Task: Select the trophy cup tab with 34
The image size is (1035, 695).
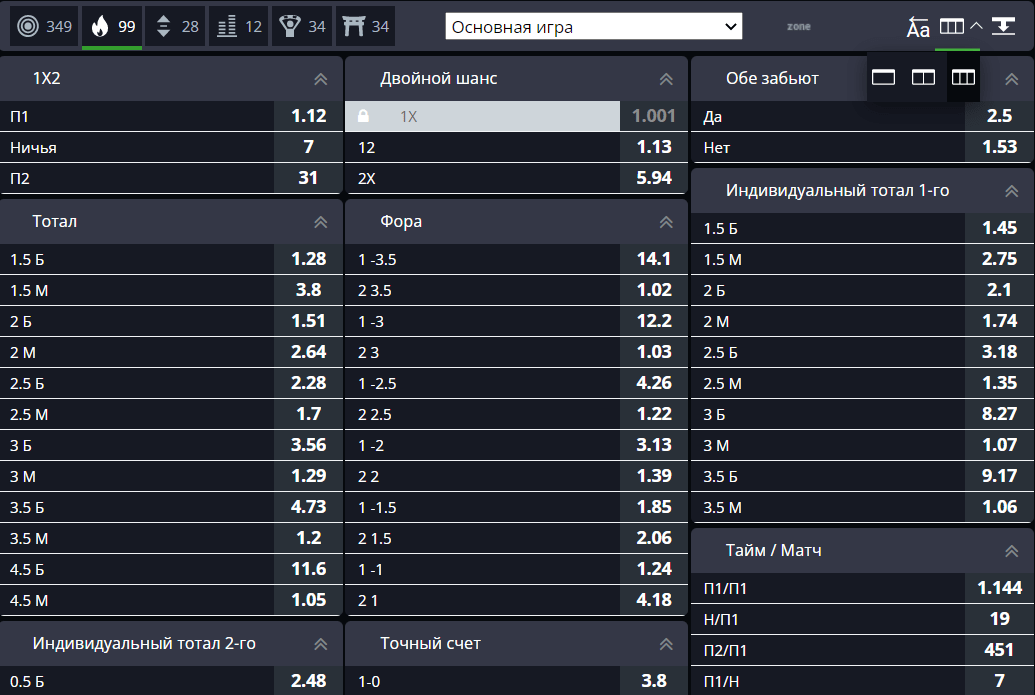Action: click(x=302, y=26)
